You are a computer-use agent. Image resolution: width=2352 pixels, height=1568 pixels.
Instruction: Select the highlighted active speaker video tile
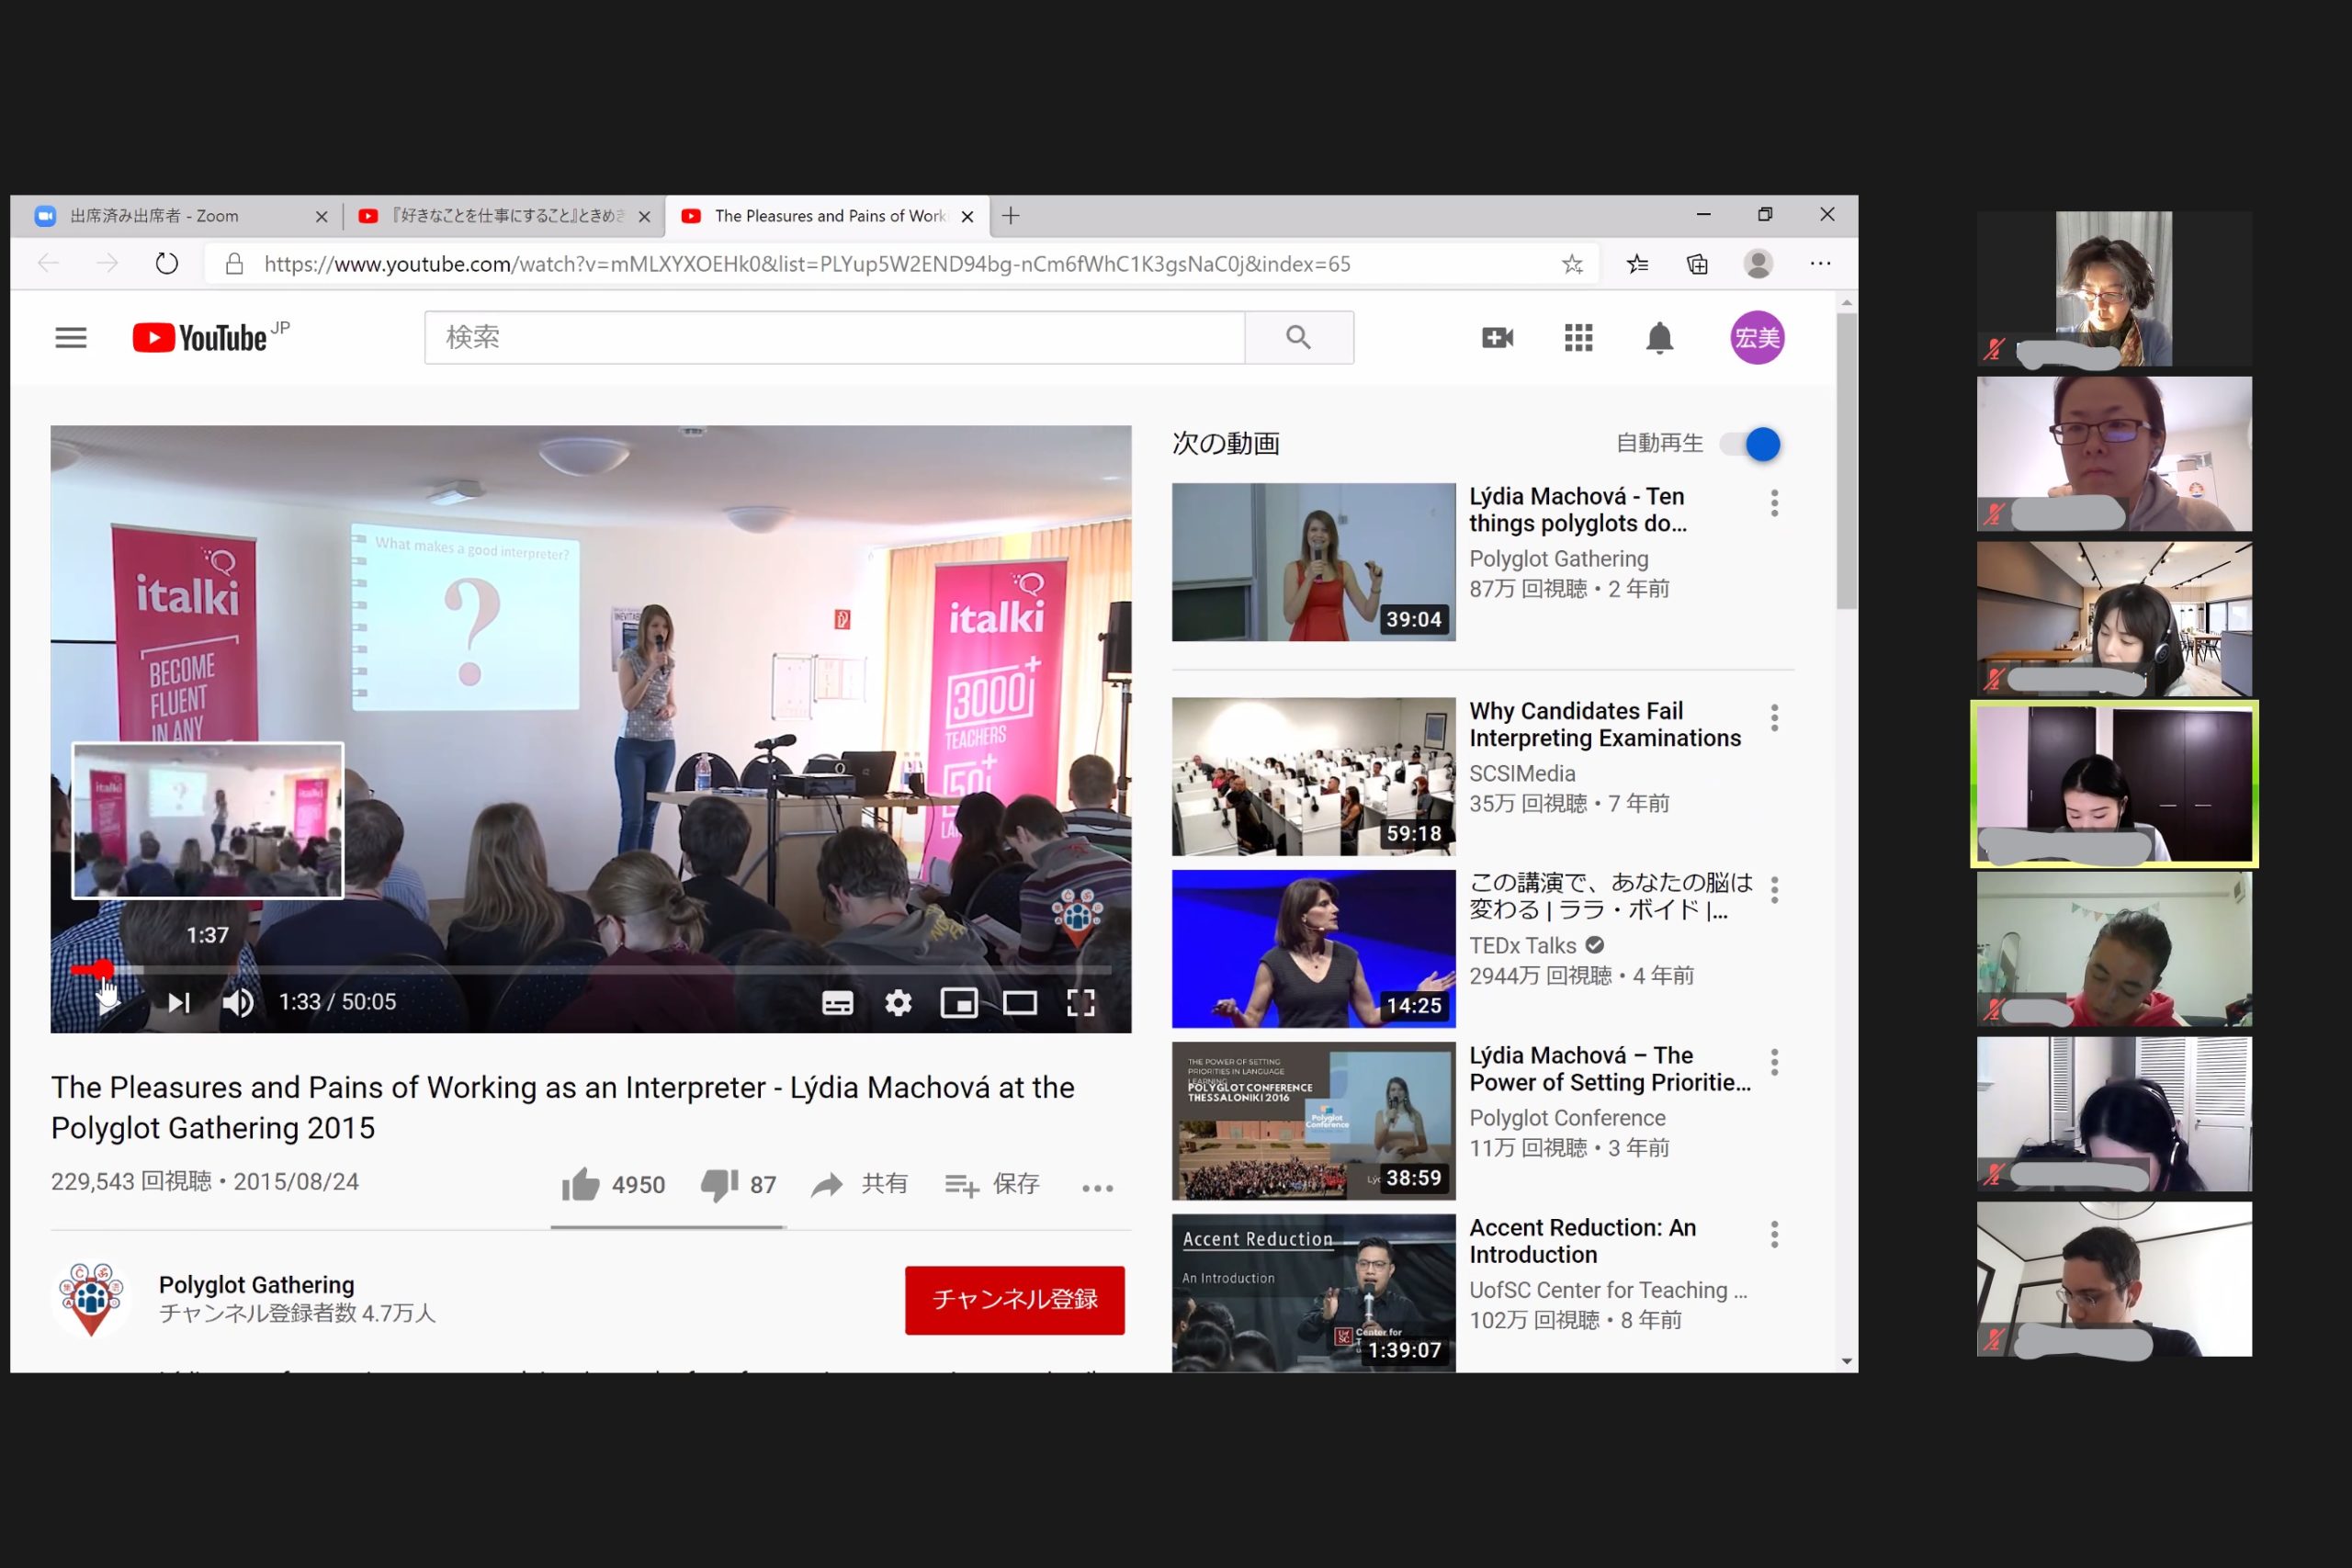(2114, 784)
